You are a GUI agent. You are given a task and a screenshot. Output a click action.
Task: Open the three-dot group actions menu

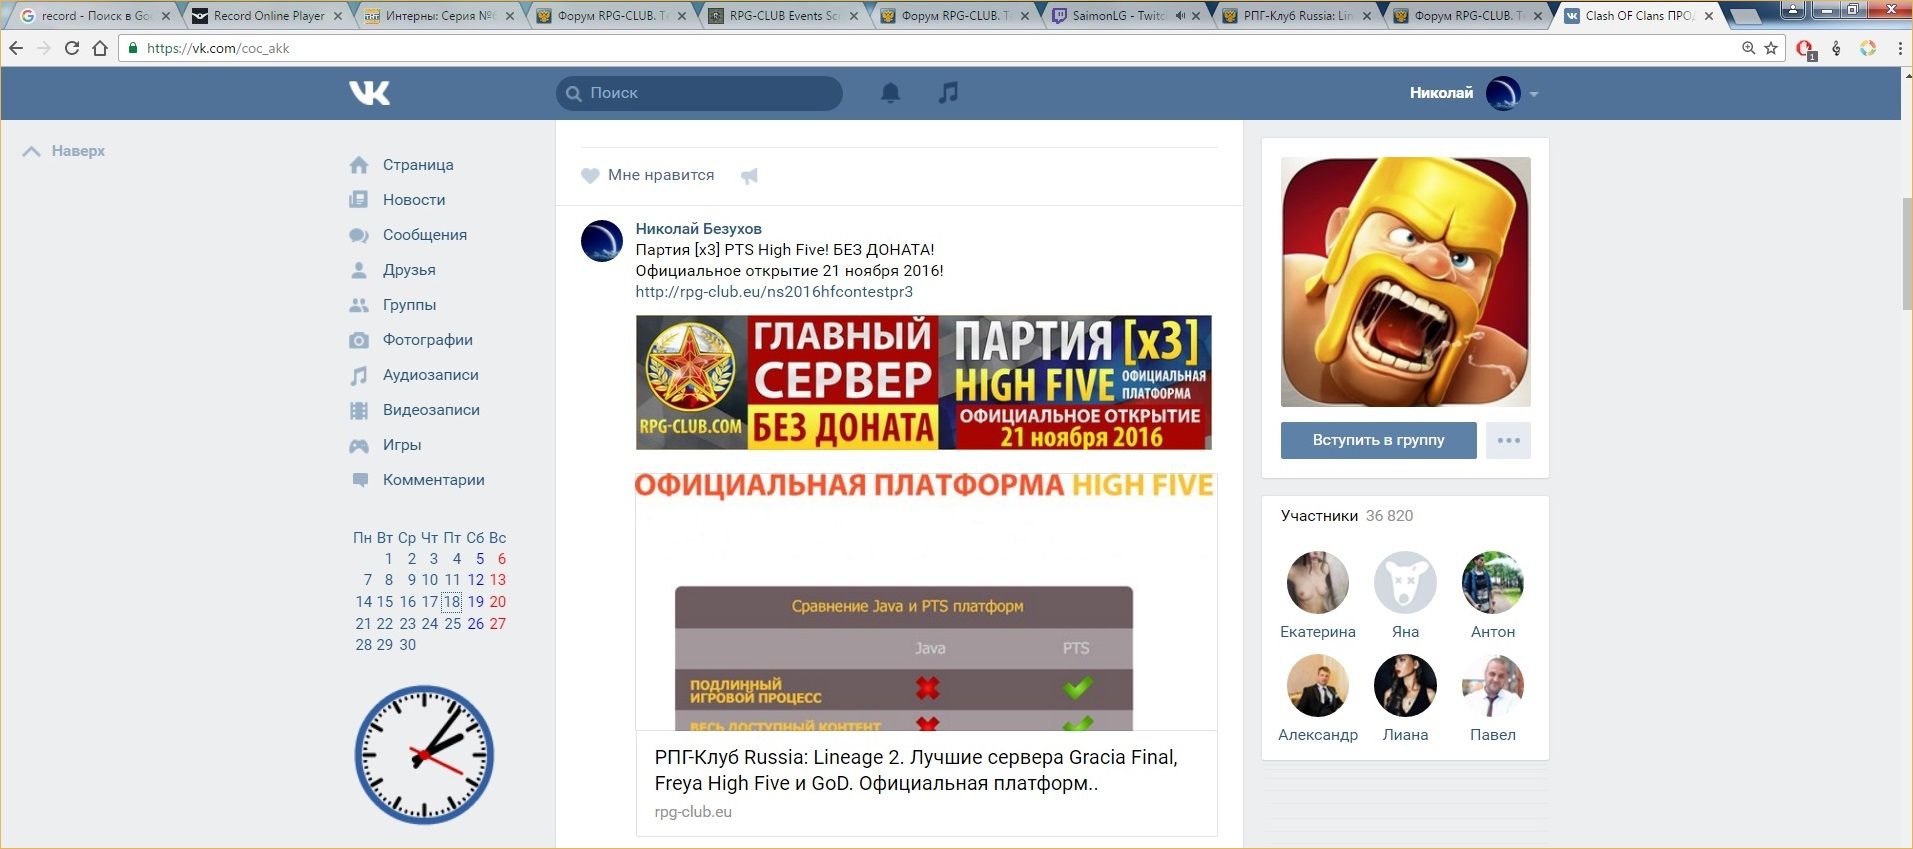point(1508,440)
